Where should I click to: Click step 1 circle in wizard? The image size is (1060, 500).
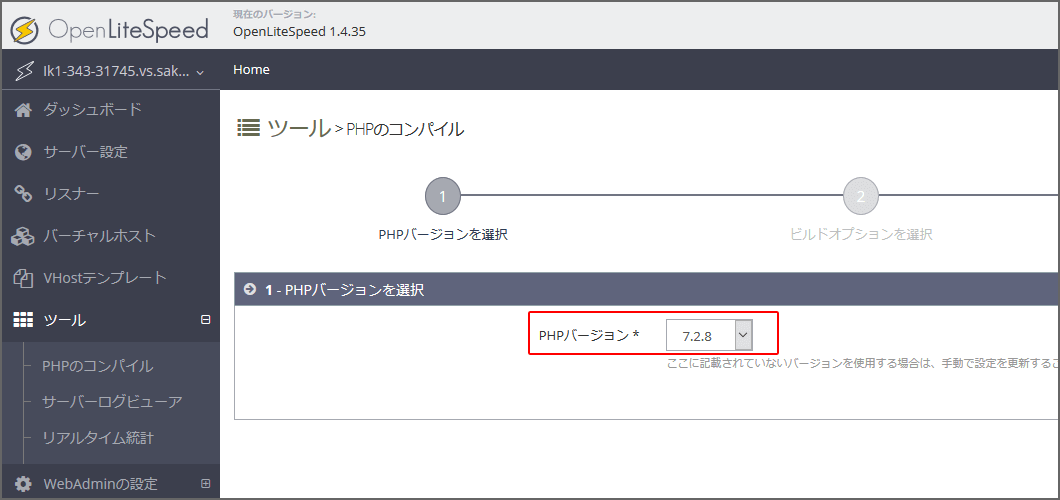[443, 197]
